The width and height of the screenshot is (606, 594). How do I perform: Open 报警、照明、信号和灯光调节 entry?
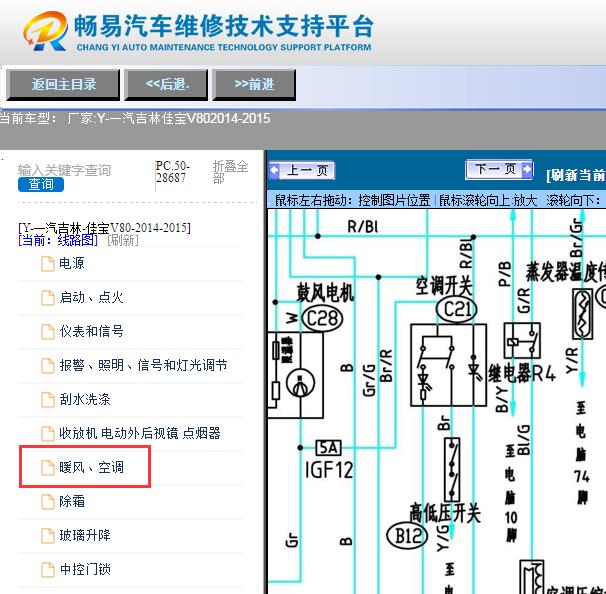143,366
